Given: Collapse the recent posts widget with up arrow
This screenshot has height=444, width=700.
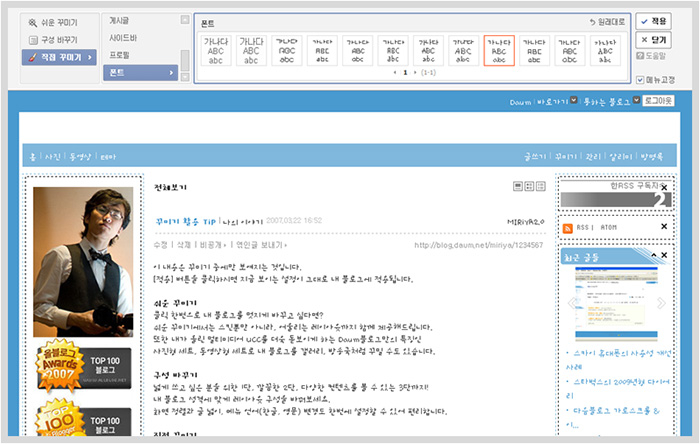Looking at the screenshot, I should point(654,255).
